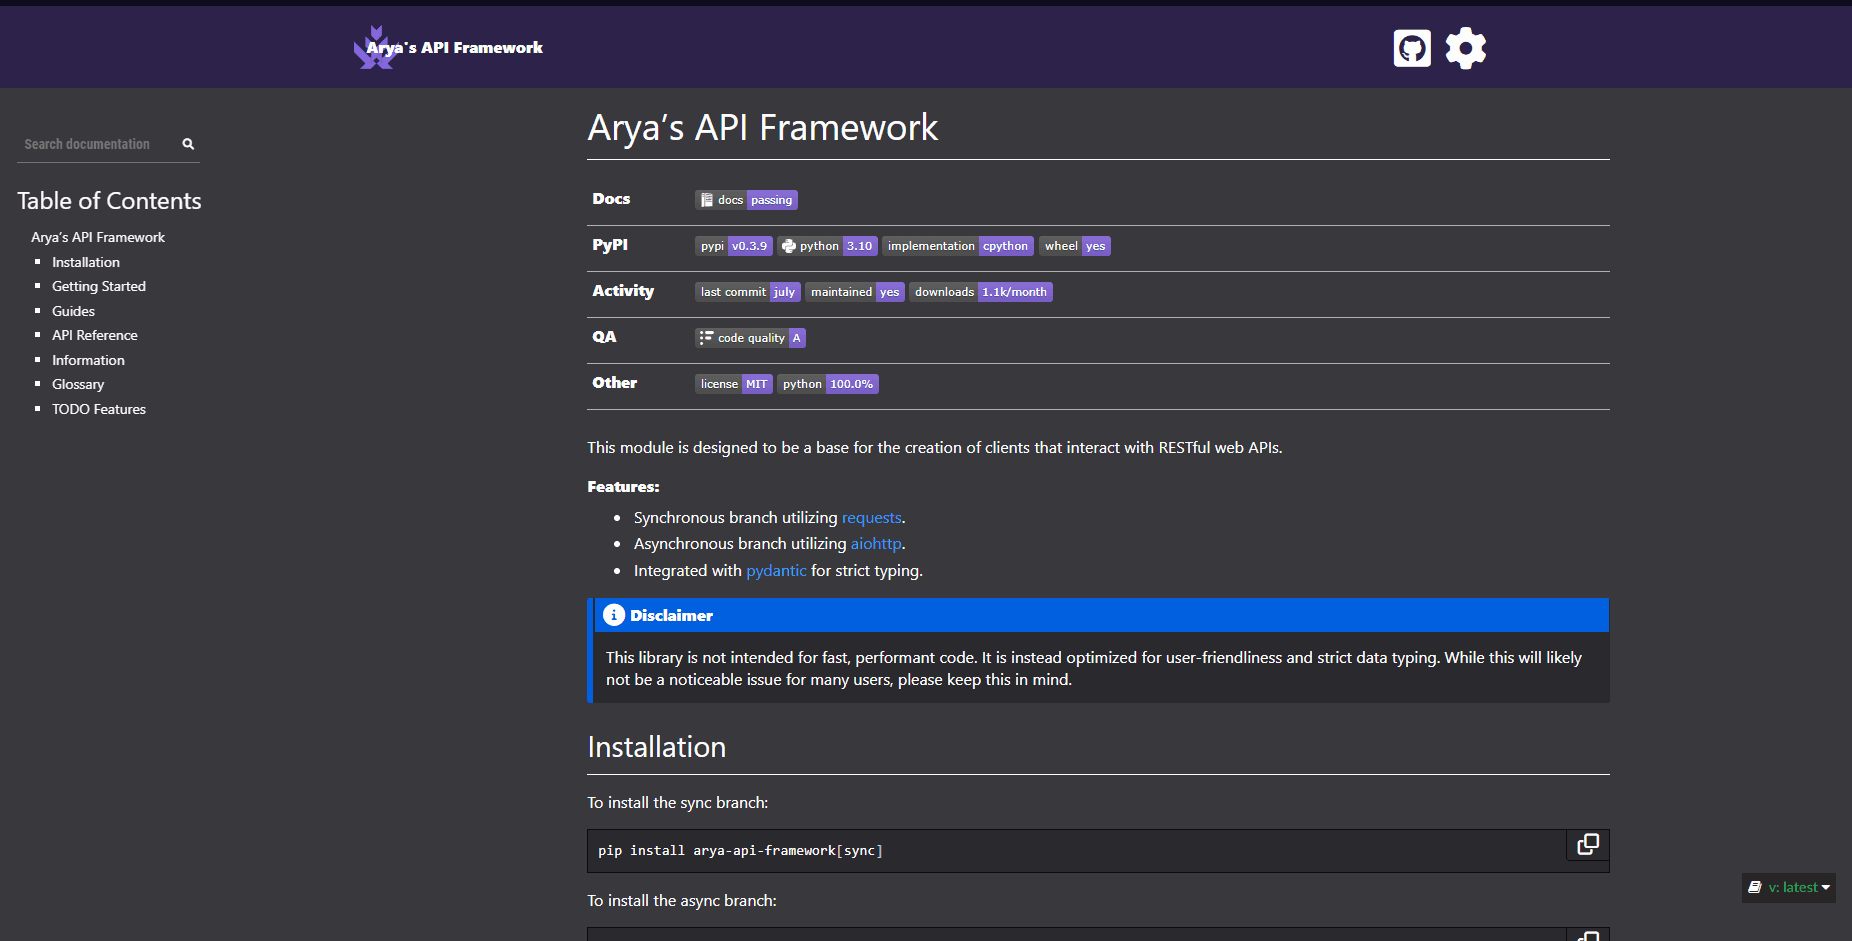Click the pypi v0.3.9 badge
The width and height of the screenshot is (1852, 941).
click(x=734, y=246)
